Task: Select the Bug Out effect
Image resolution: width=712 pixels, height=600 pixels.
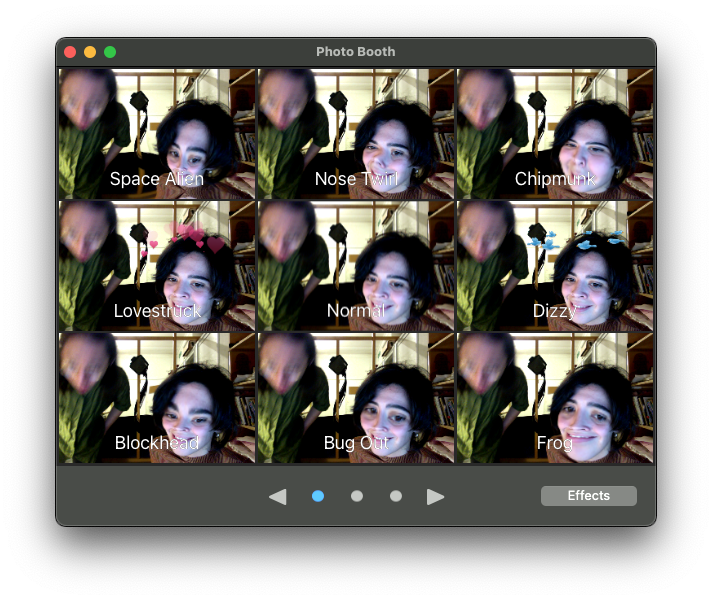Action: 356,398
